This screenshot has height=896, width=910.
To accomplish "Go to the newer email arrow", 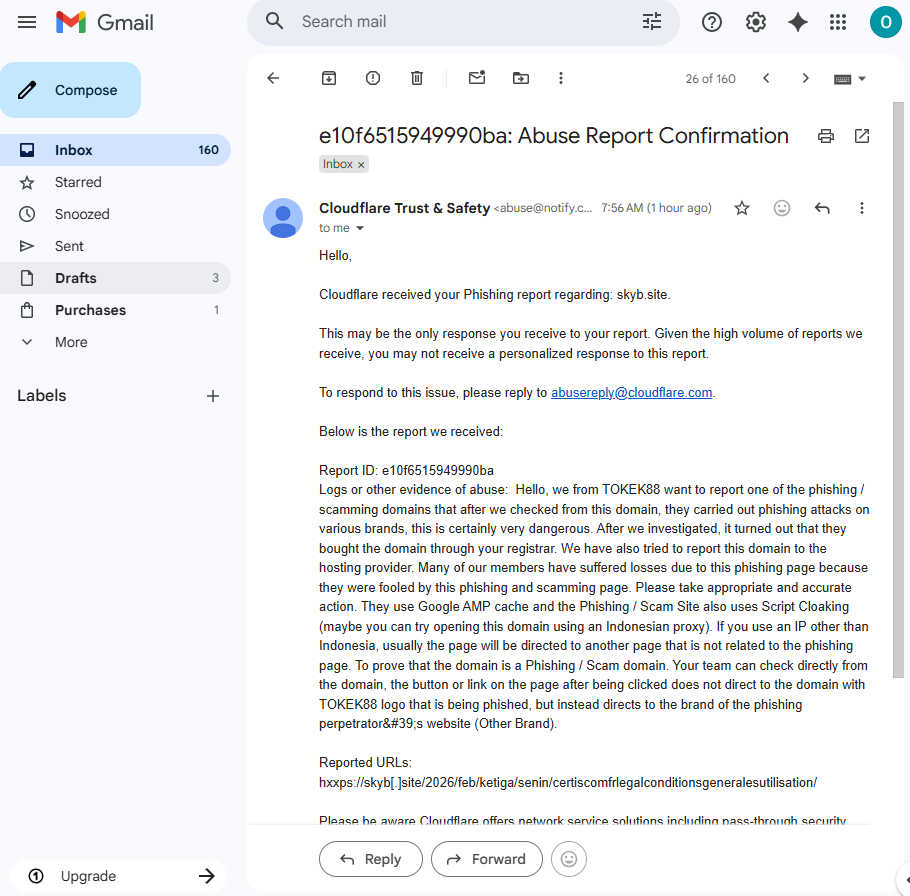I will click(766, 78).
